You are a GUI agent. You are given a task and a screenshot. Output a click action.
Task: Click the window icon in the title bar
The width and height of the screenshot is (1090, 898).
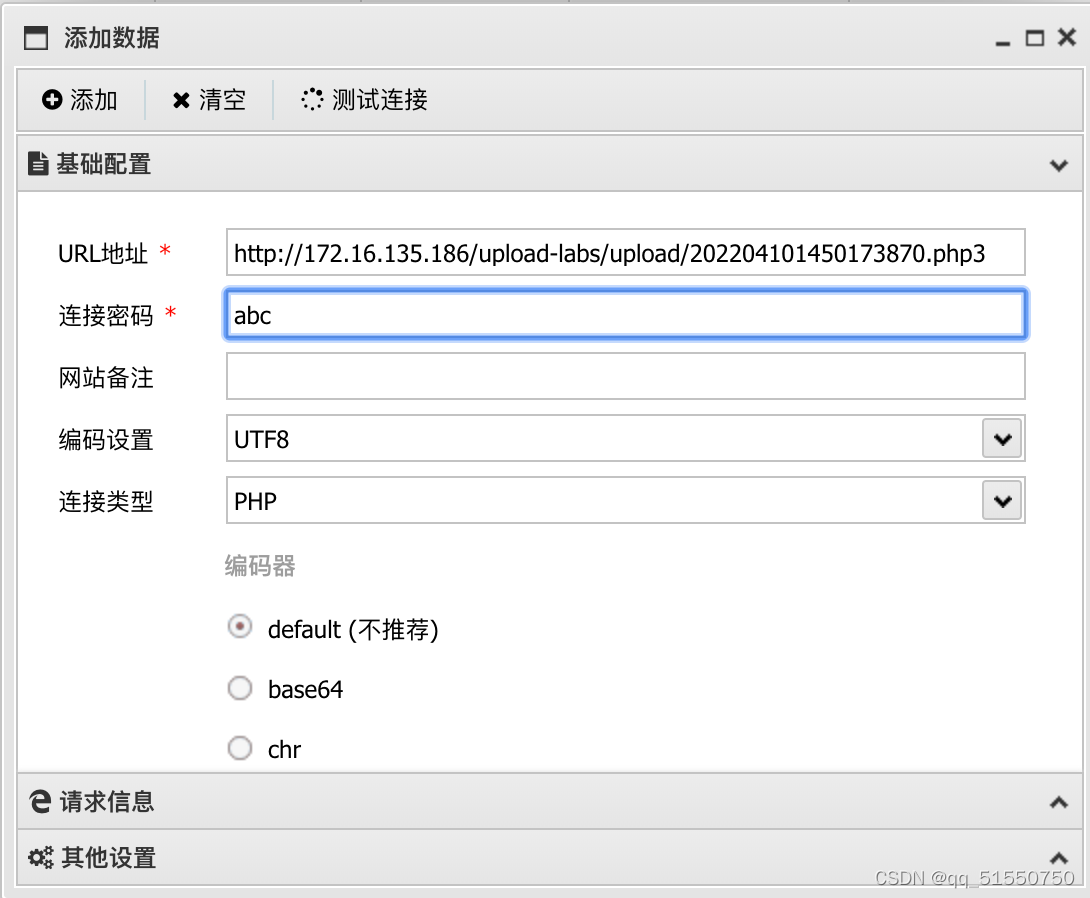pyautogui.click(x=35, y=37)
